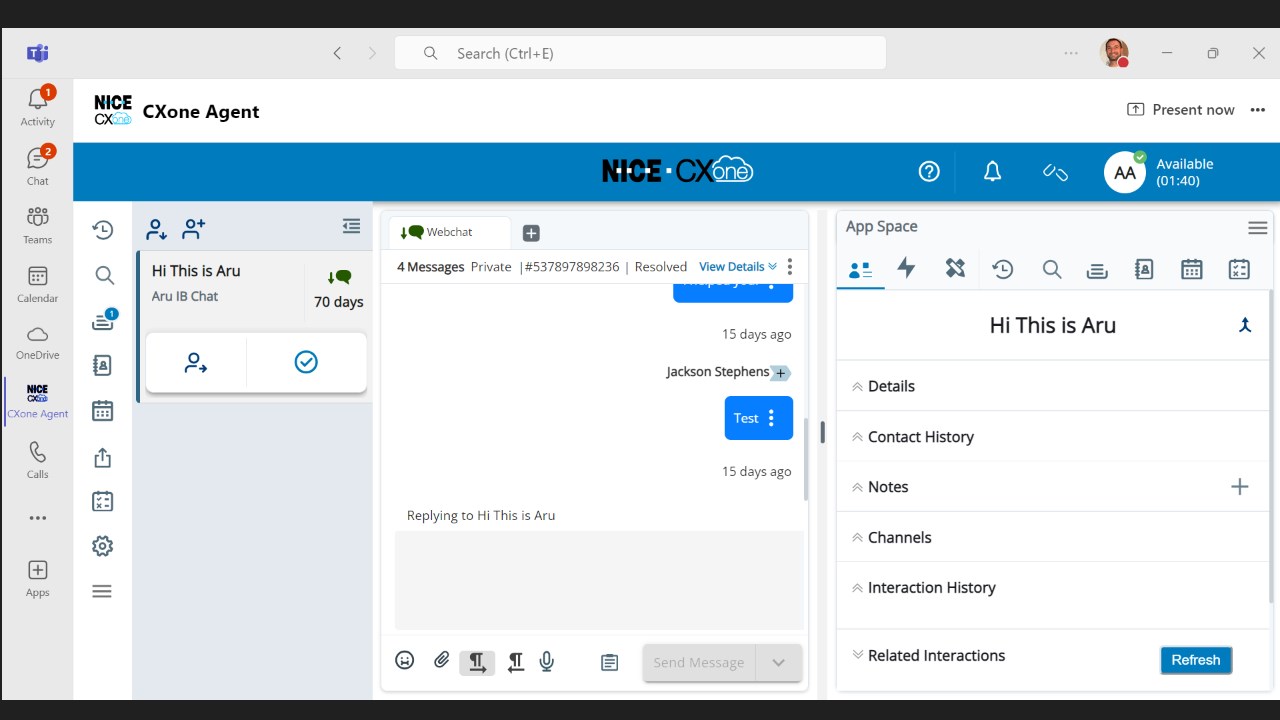Open search tab in App Space

[1051, 269]
